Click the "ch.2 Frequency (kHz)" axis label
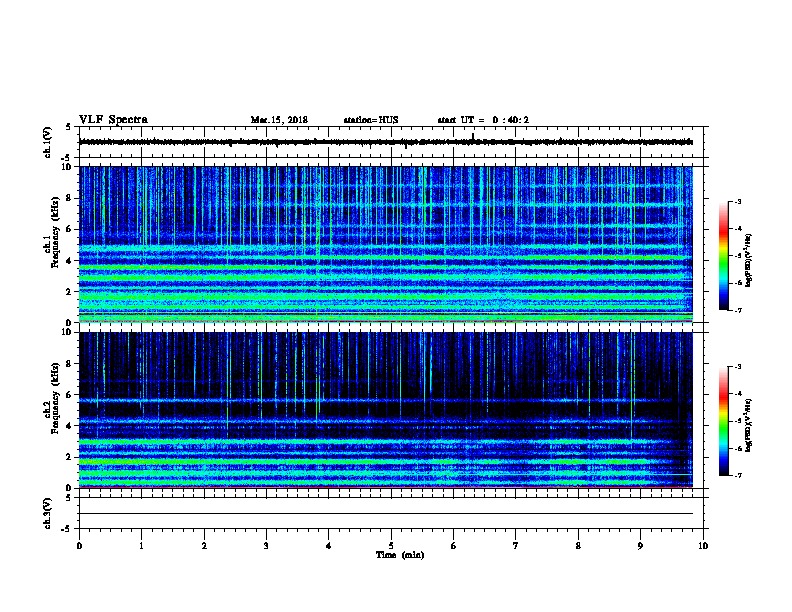 [x=51, y=398]
